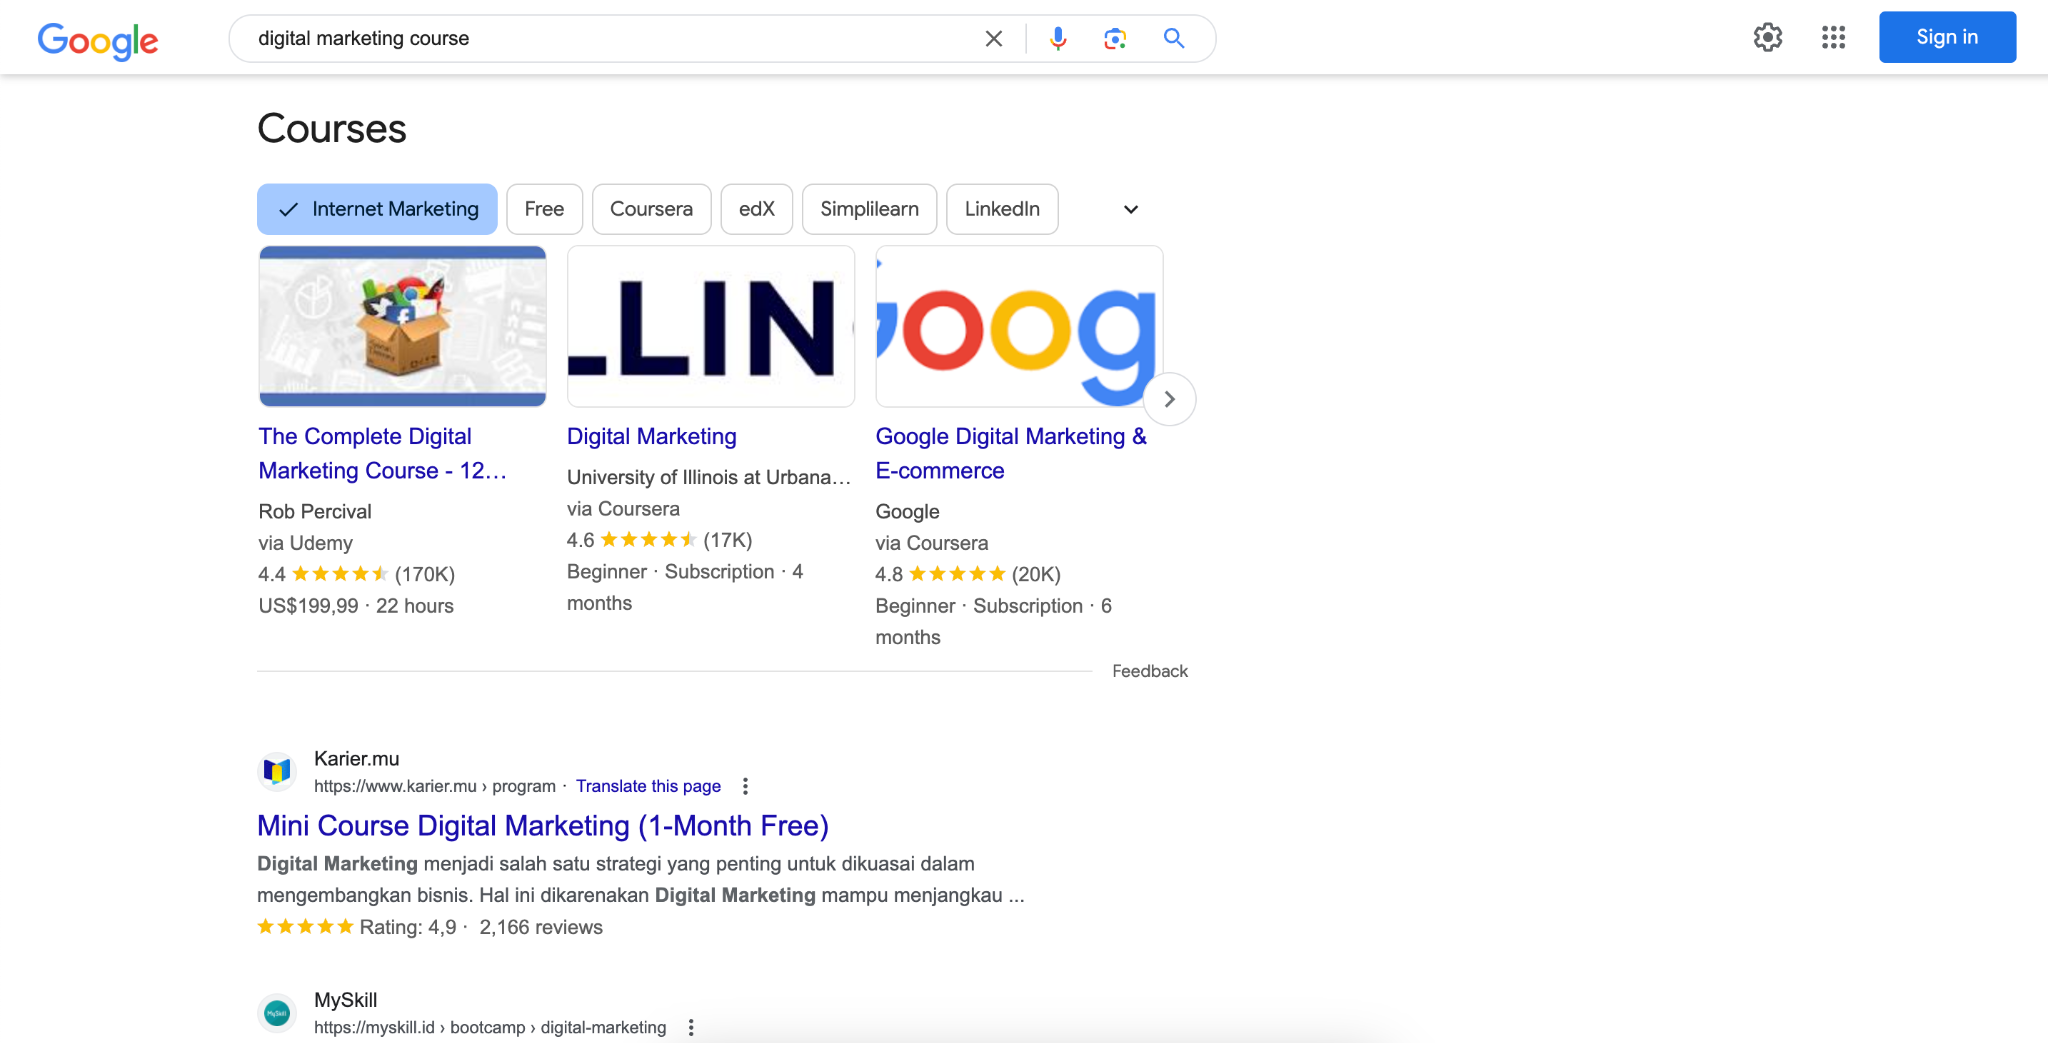Screen dimensions: 2048x1043
Task: Select the edX filter chip
Action: tap(757, 209)
